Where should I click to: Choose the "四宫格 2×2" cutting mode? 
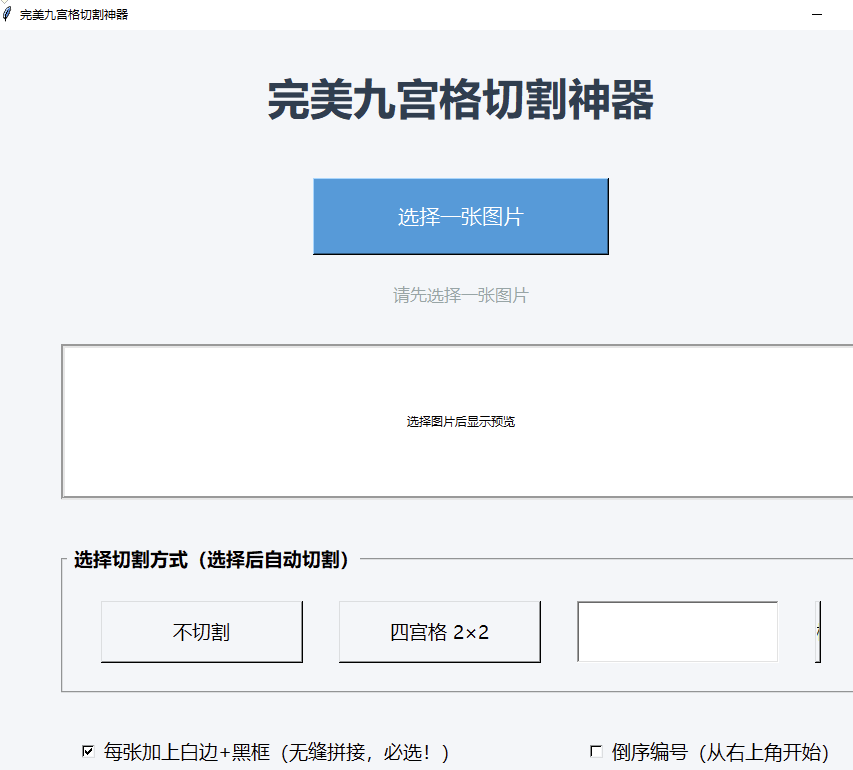pos(439,632)
